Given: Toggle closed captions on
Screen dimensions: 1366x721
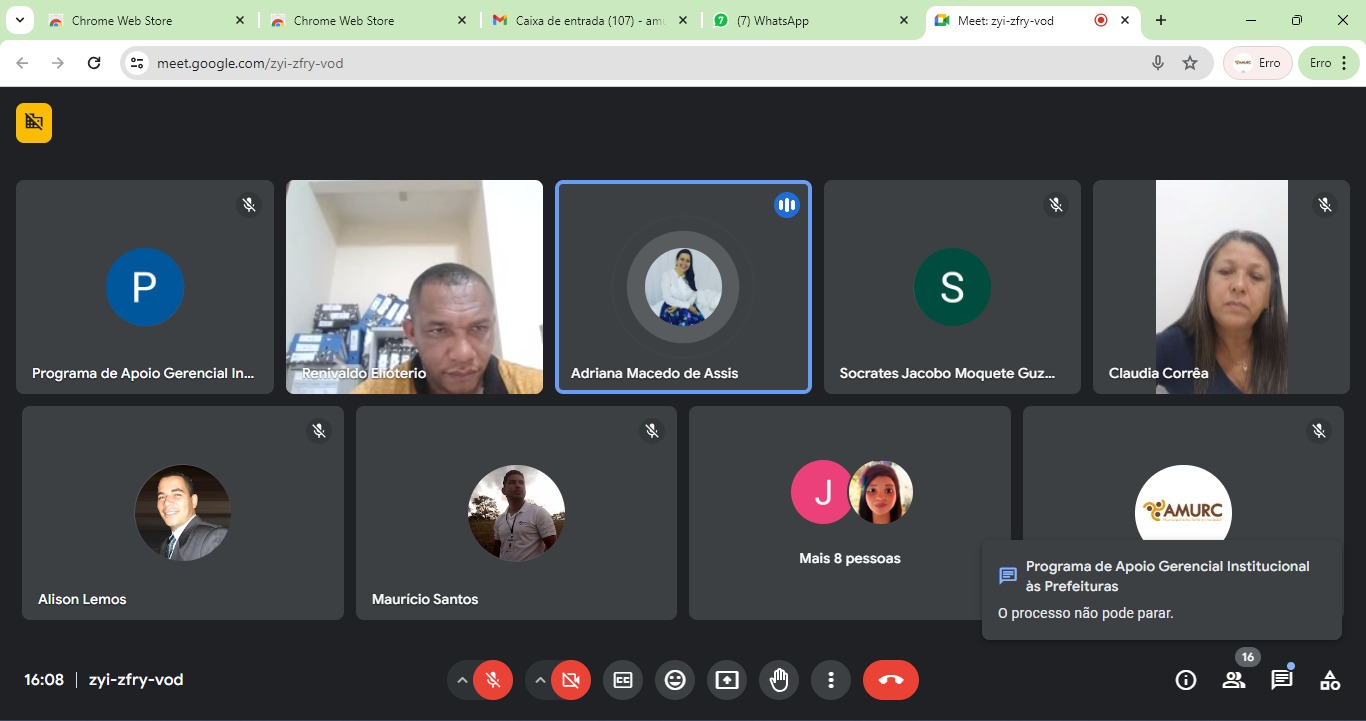Looking at the screenshot, I should 623,680.
